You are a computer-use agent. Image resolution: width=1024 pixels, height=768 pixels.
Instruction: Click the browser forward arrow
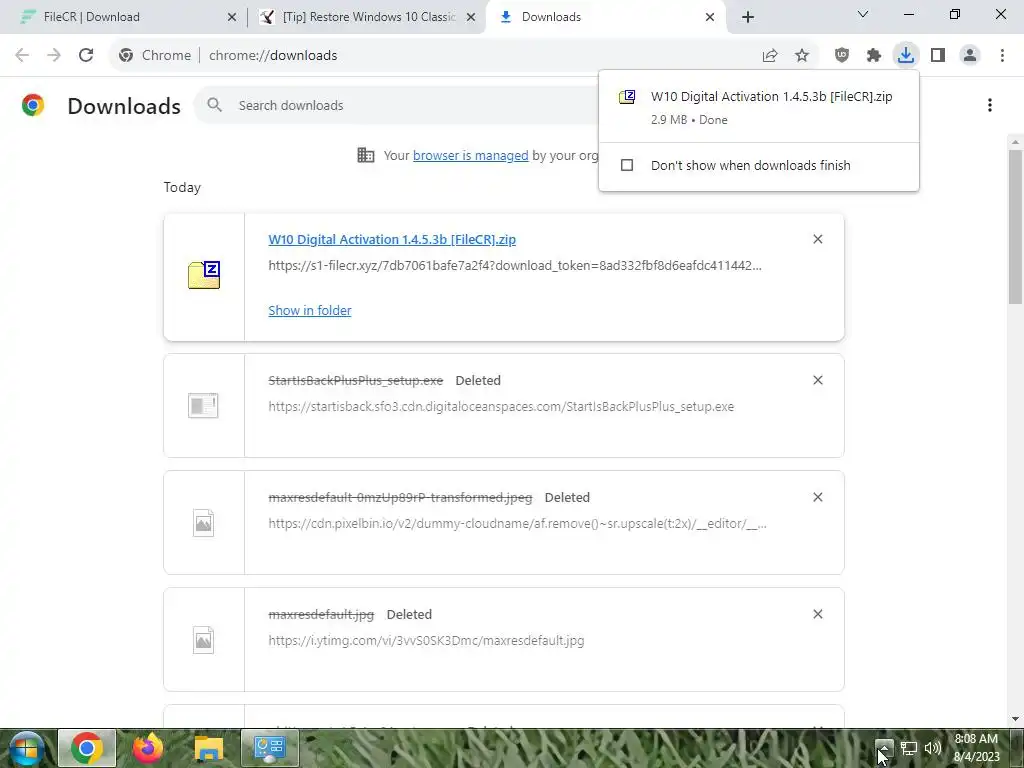click(54, 55)
